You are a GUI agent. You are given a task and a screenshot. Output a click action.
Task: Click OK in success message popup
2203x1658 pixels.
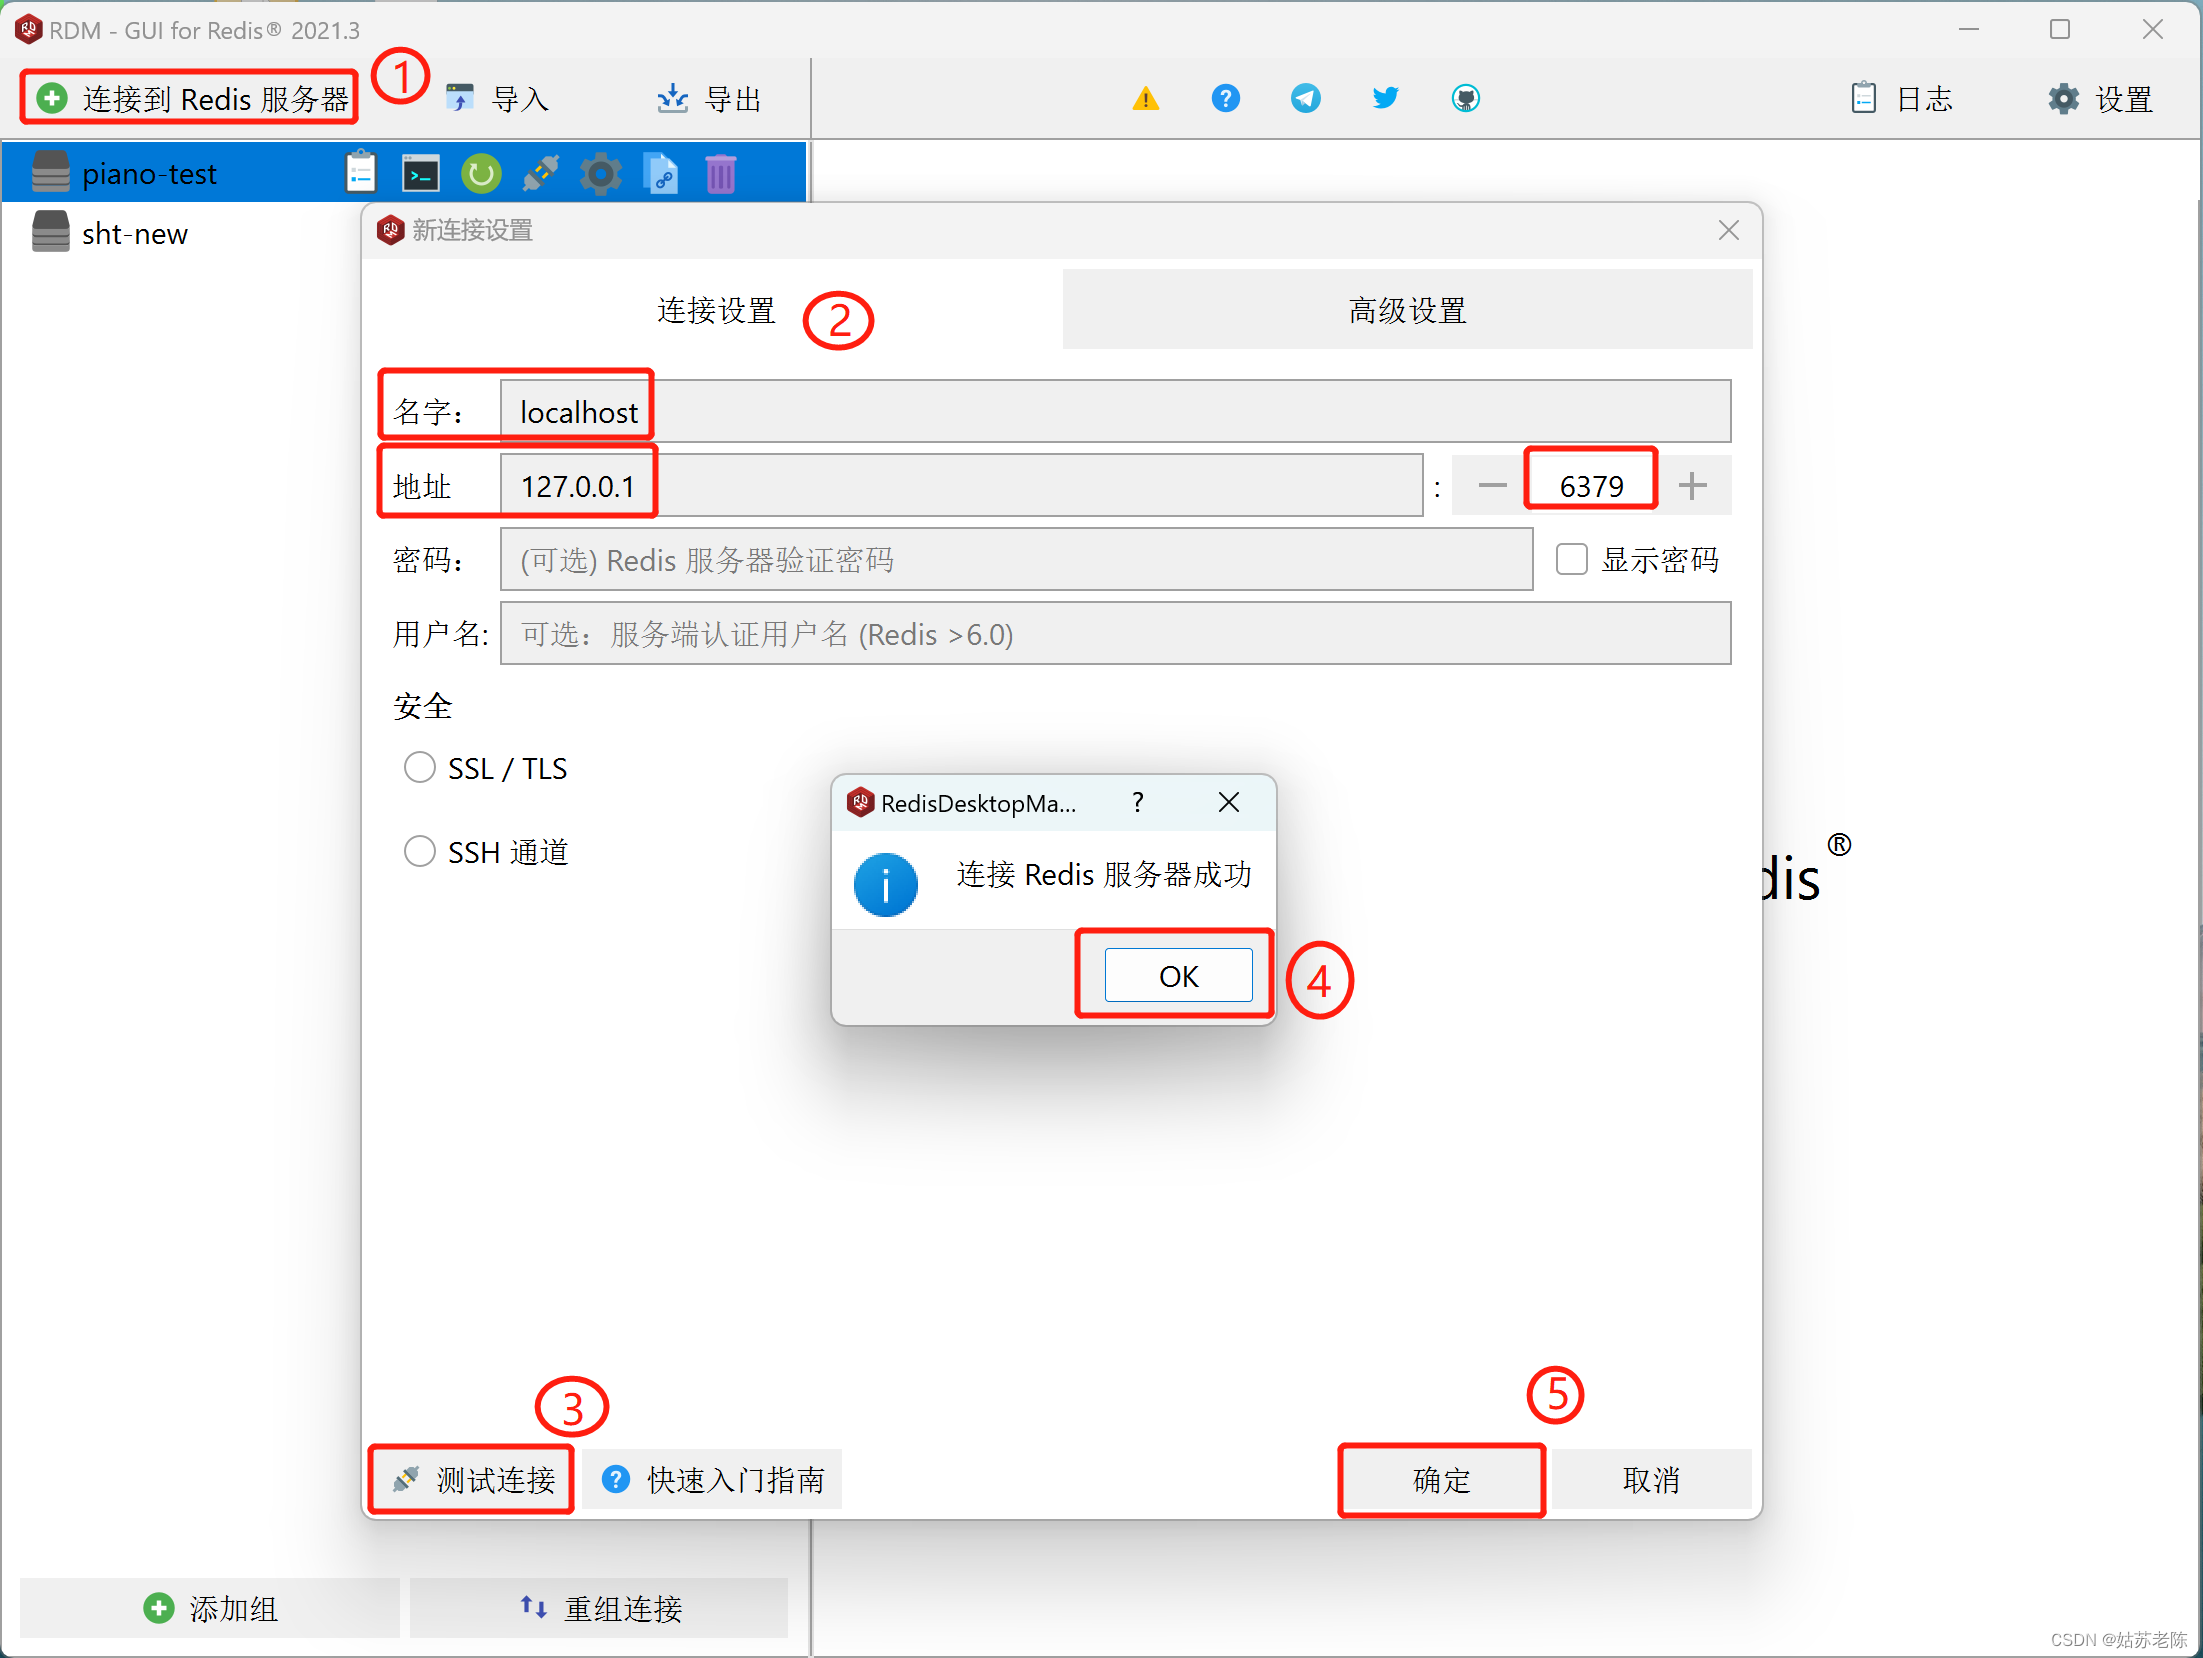pos(1178,975)
